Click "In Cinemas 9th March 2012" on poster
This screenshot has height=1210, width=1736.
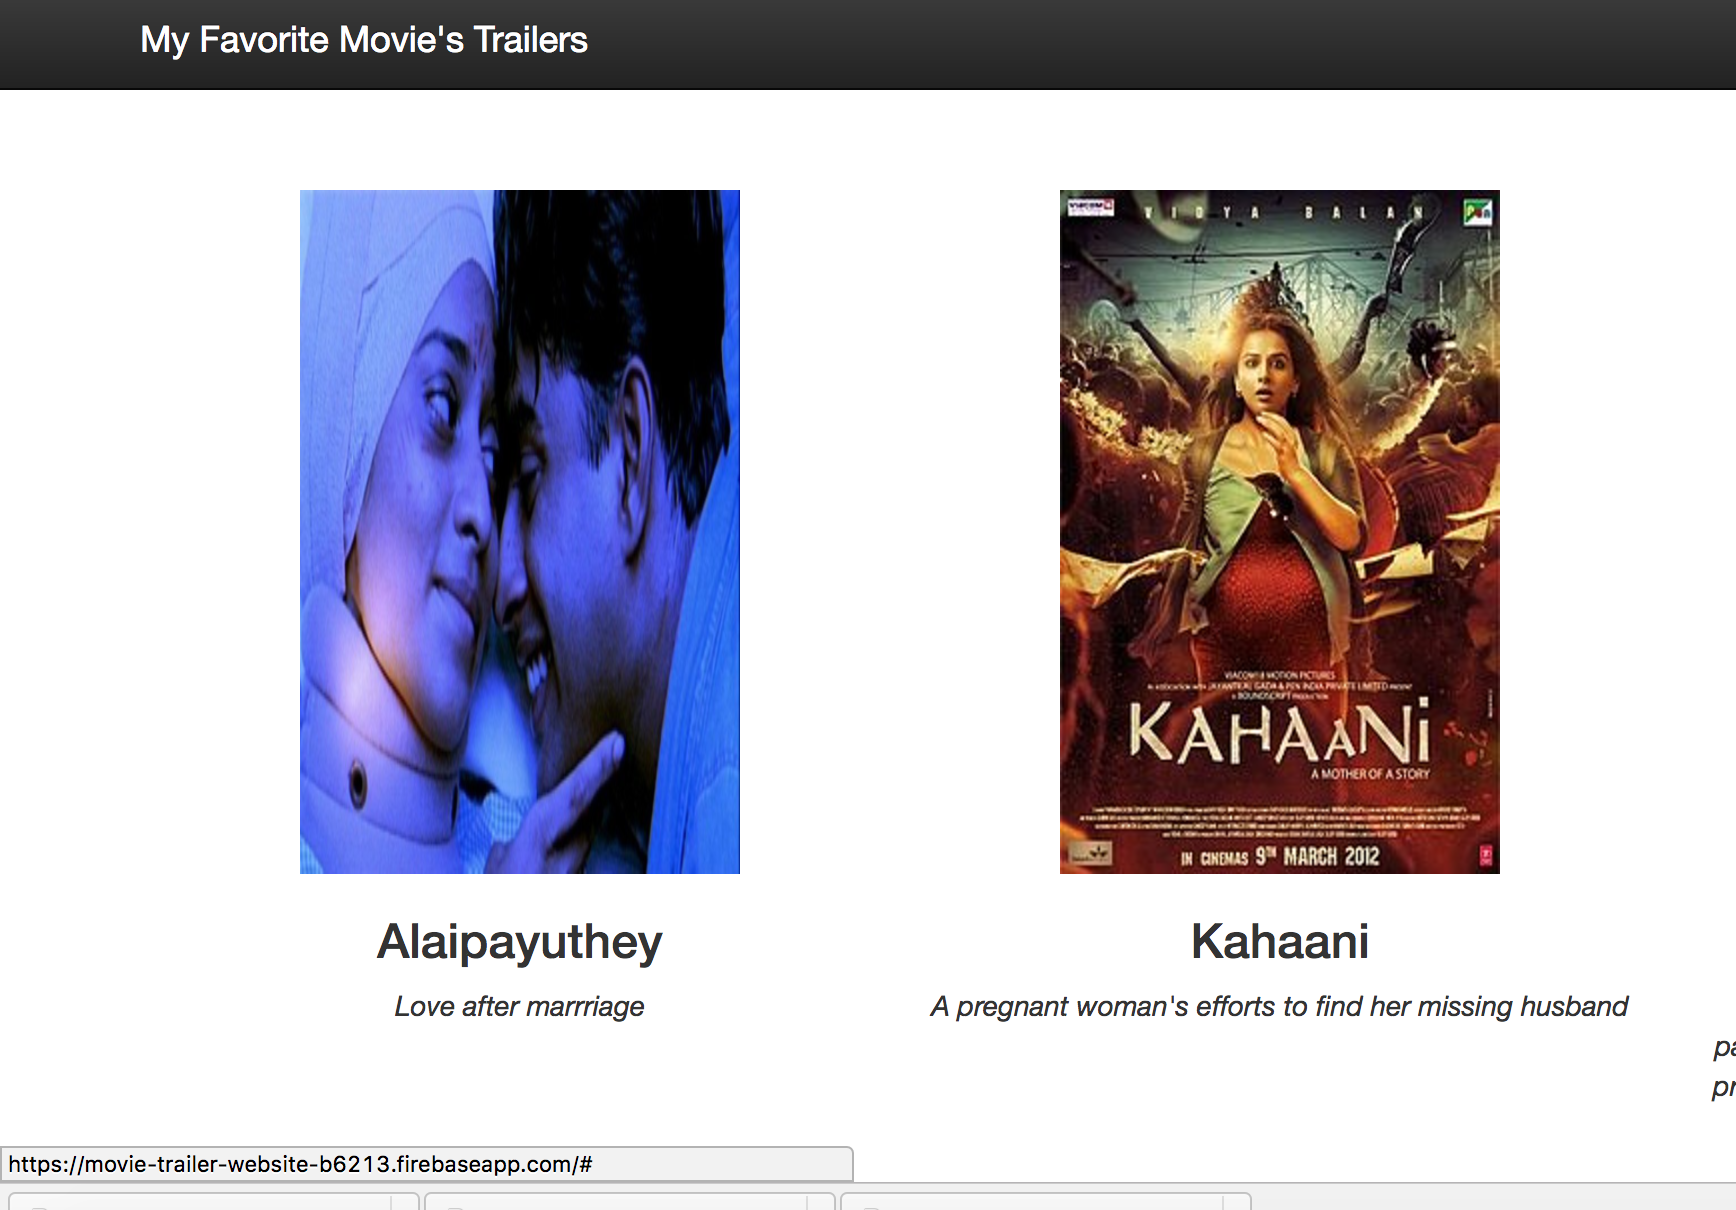(1280, 857)
